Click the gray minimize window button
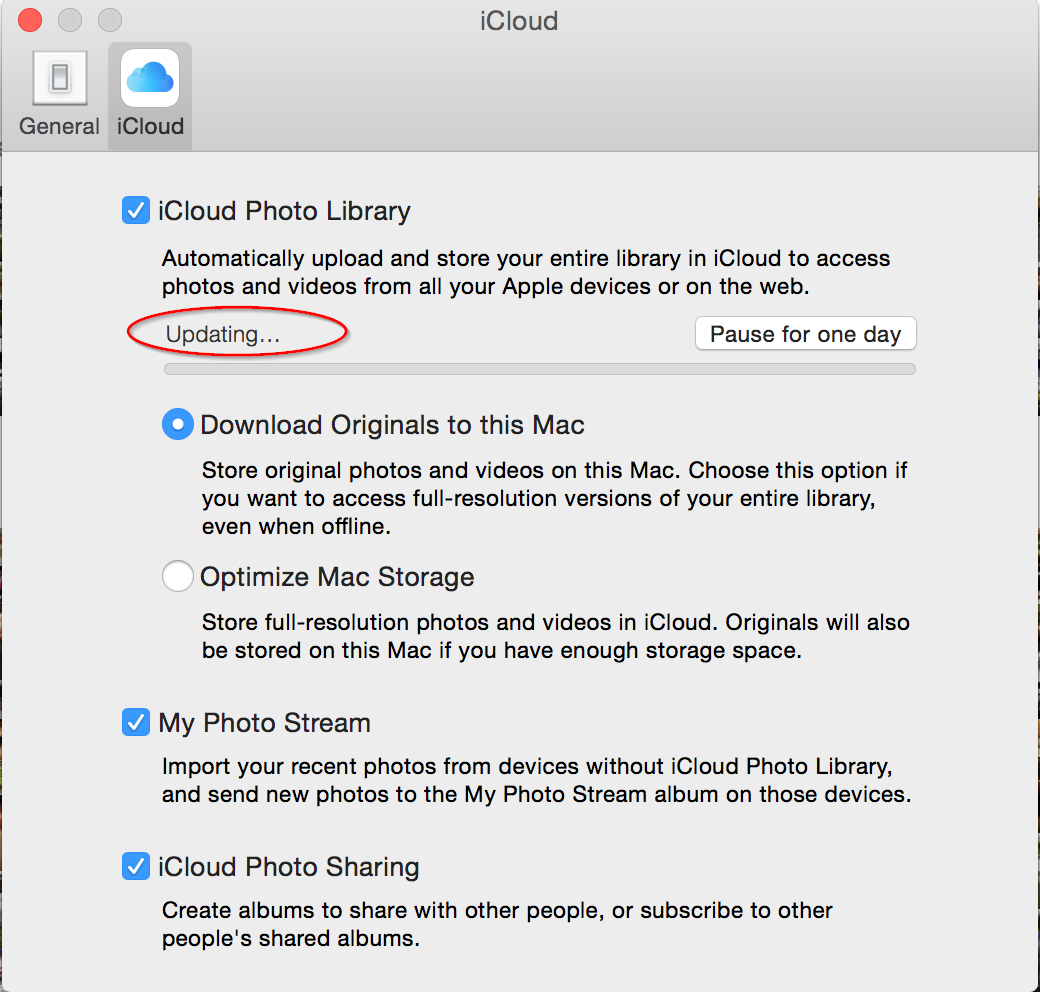Viewport: 1040px width, 992px height. pos(70,20)
